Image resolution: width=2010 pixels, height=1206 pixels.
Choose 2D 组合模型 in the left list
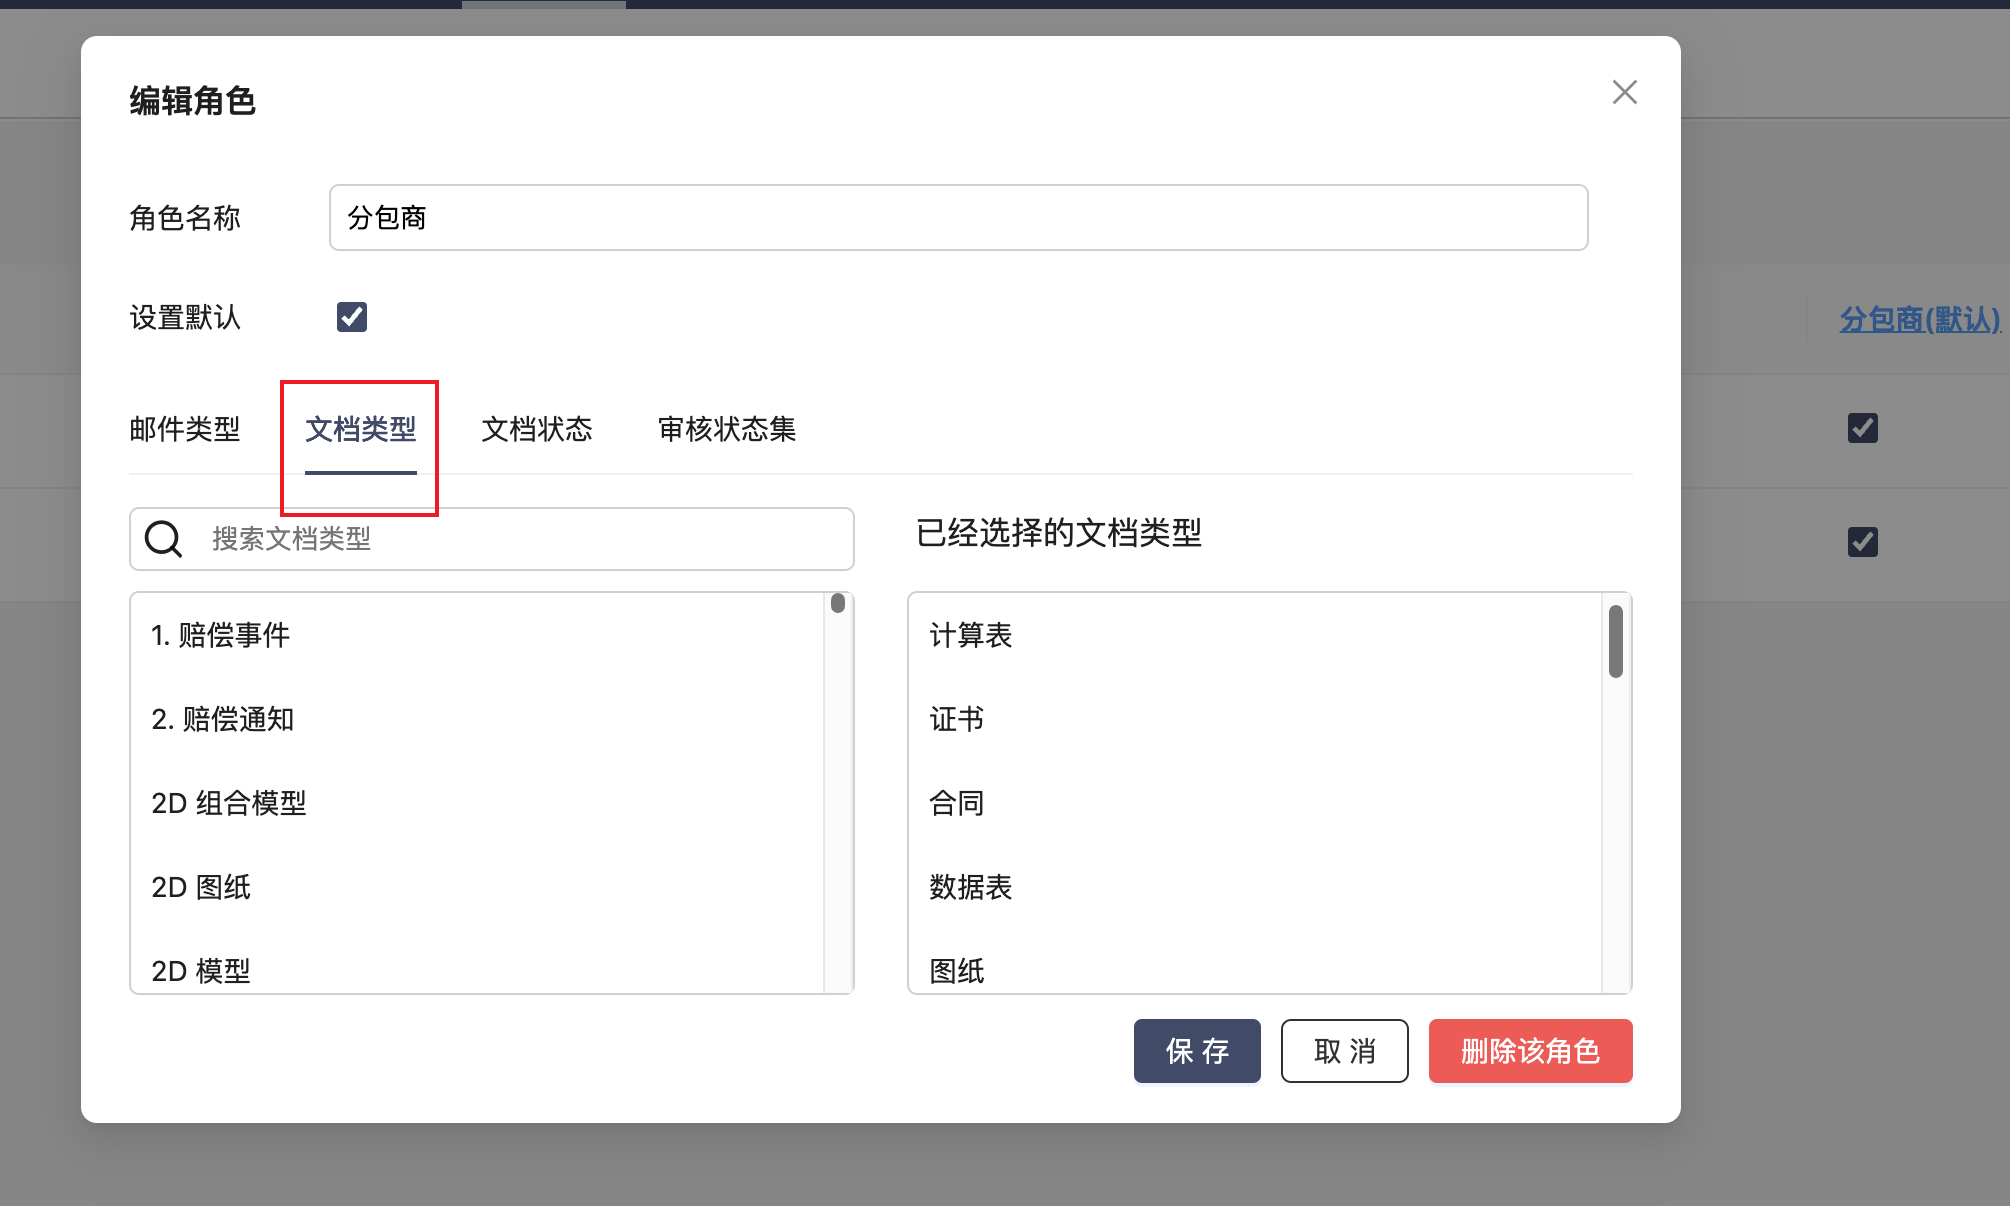tap(228, 803)
